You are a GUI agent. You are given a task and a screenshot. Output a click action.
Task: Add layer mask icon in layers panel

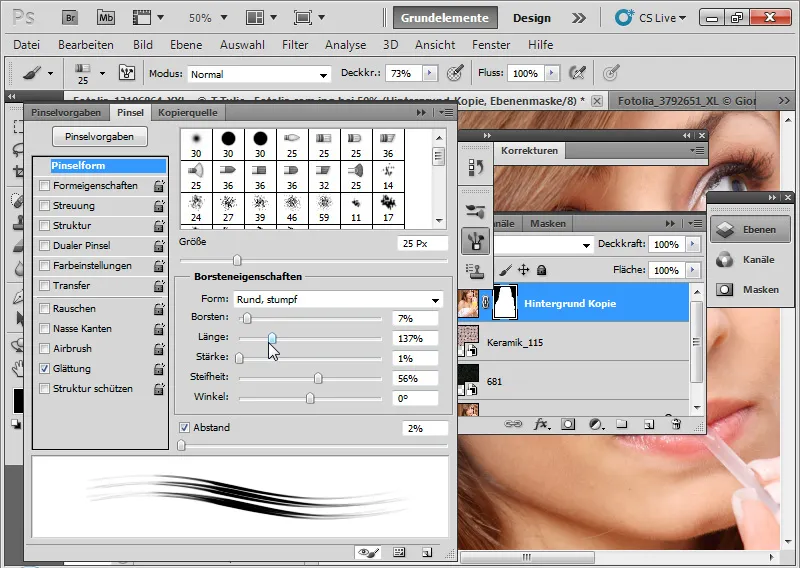[568, 424]
